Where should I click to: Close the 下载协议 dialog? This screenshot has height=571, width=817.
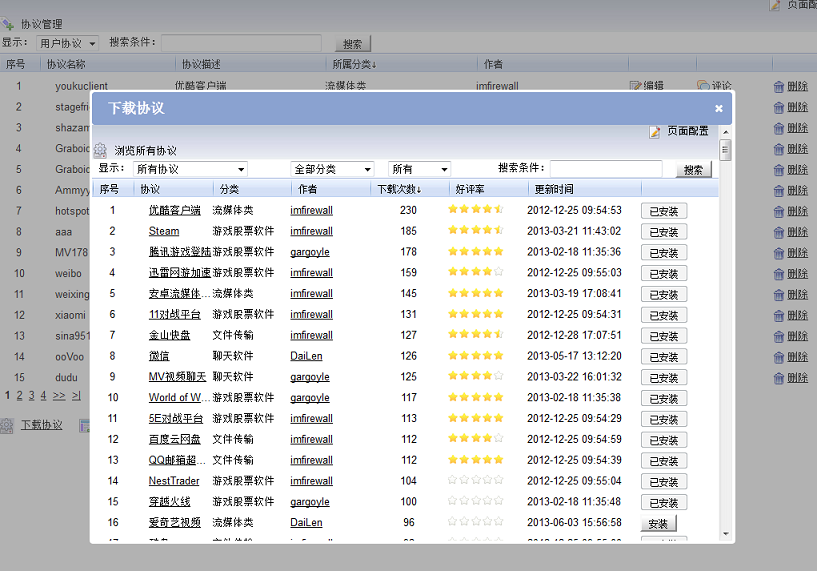pos(718,108)
